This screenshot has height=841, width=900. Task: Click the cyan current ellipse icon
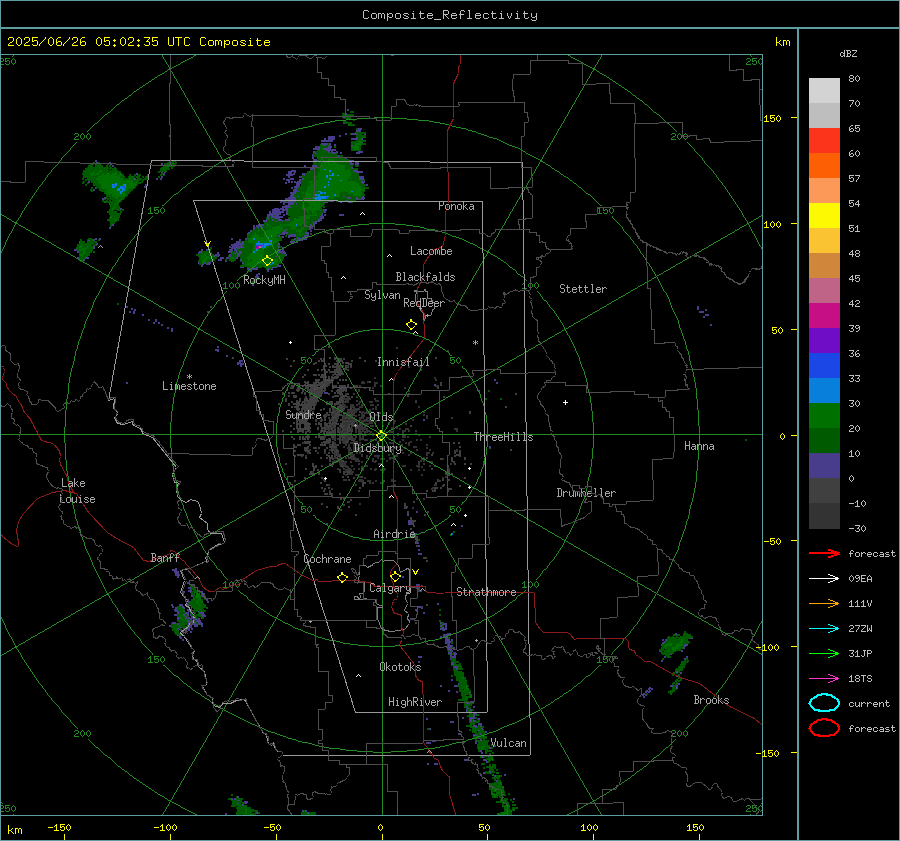[x=824, y=703]
